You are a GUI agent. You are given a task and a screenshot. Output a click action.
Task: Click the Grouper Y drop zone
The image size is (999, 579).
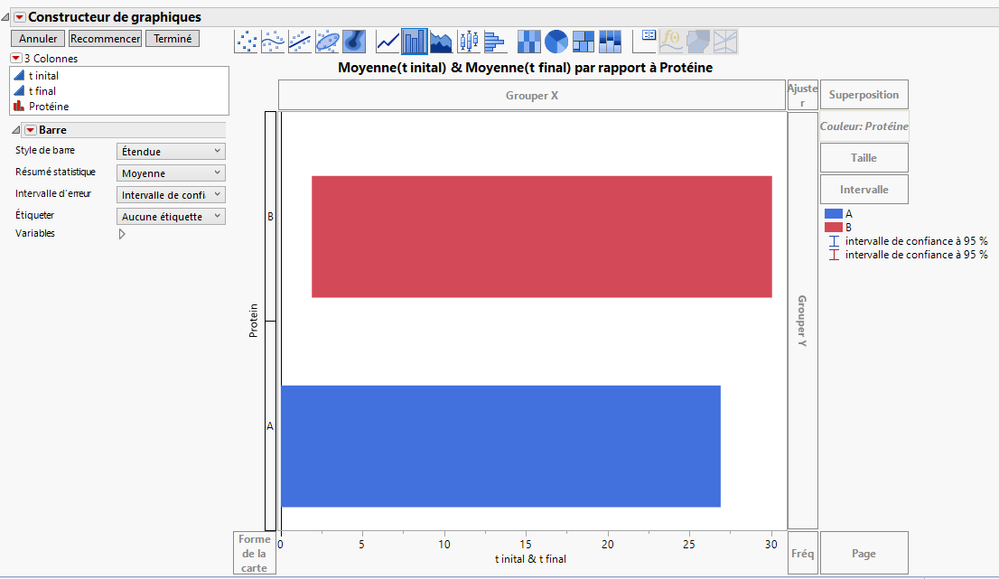[802, 320]
